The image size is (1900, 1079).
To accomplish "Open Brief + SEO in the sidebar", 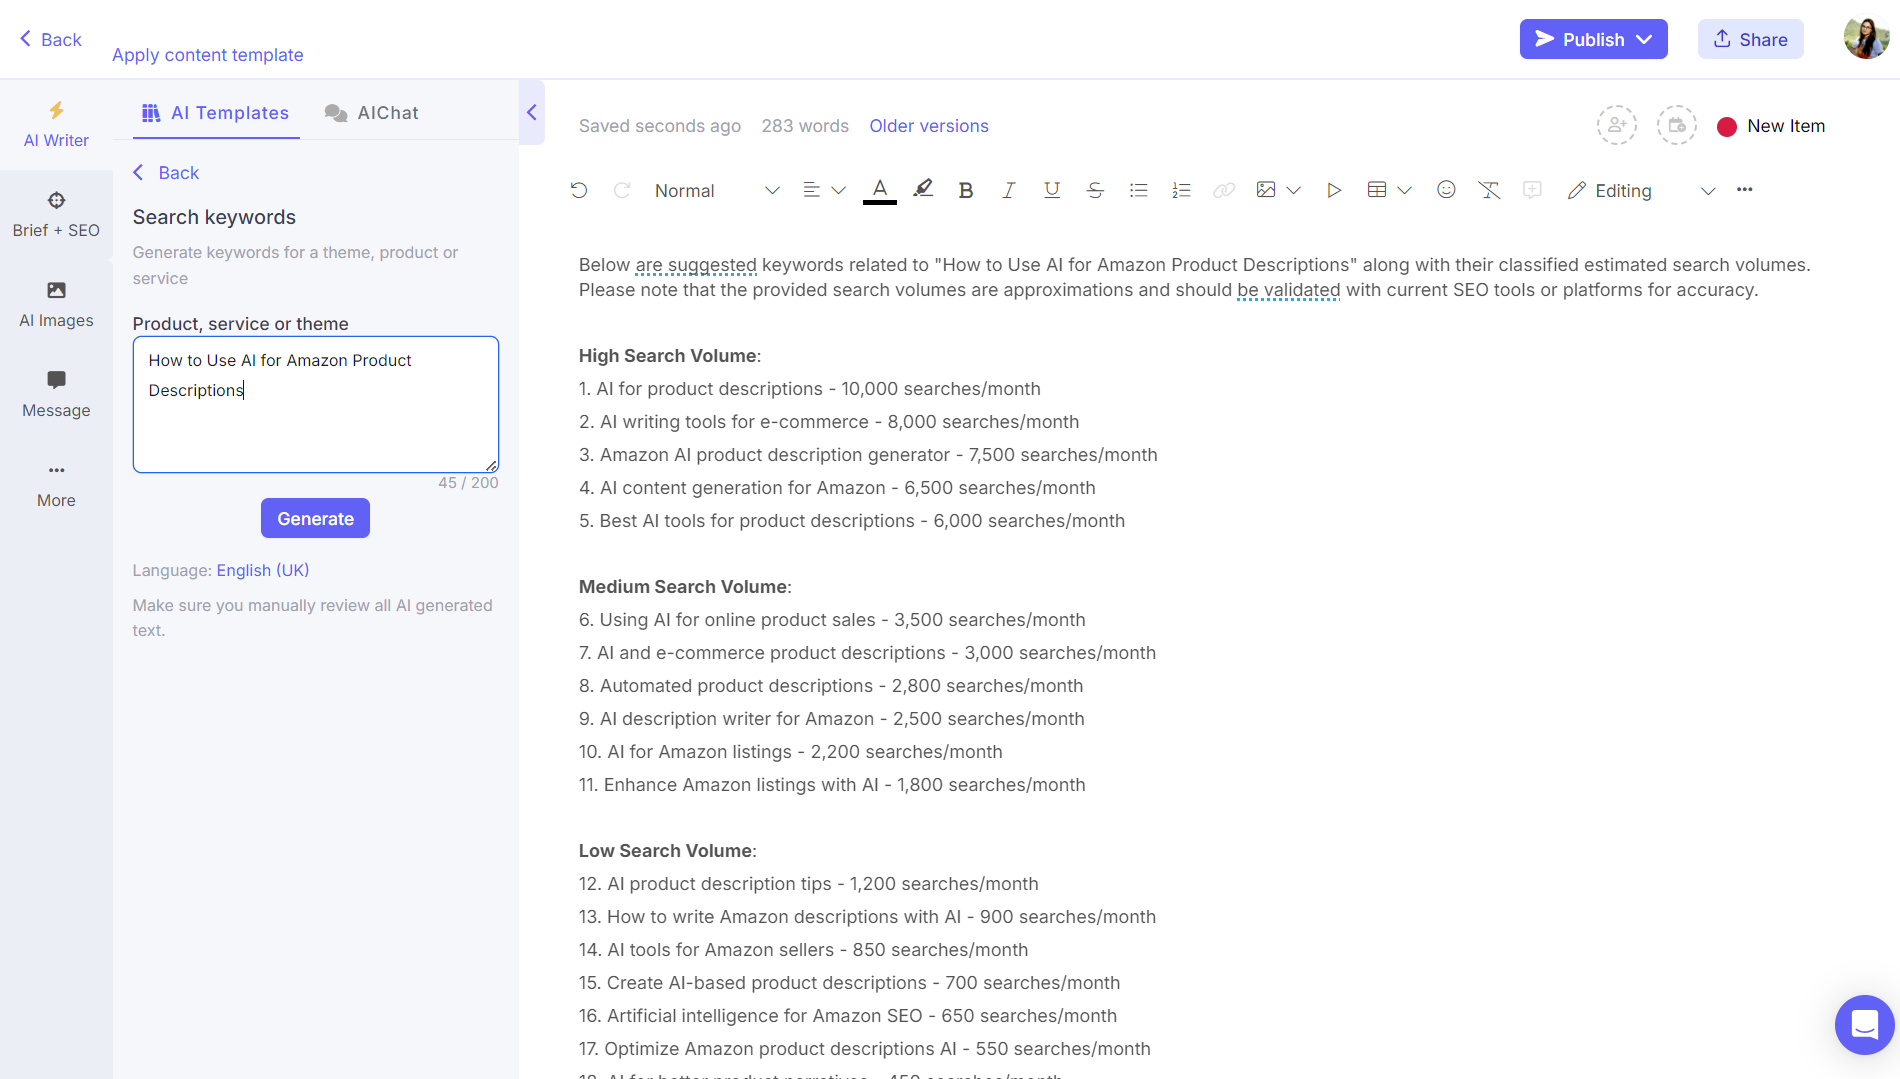I will pyautogui.click(x=56, y=215).
